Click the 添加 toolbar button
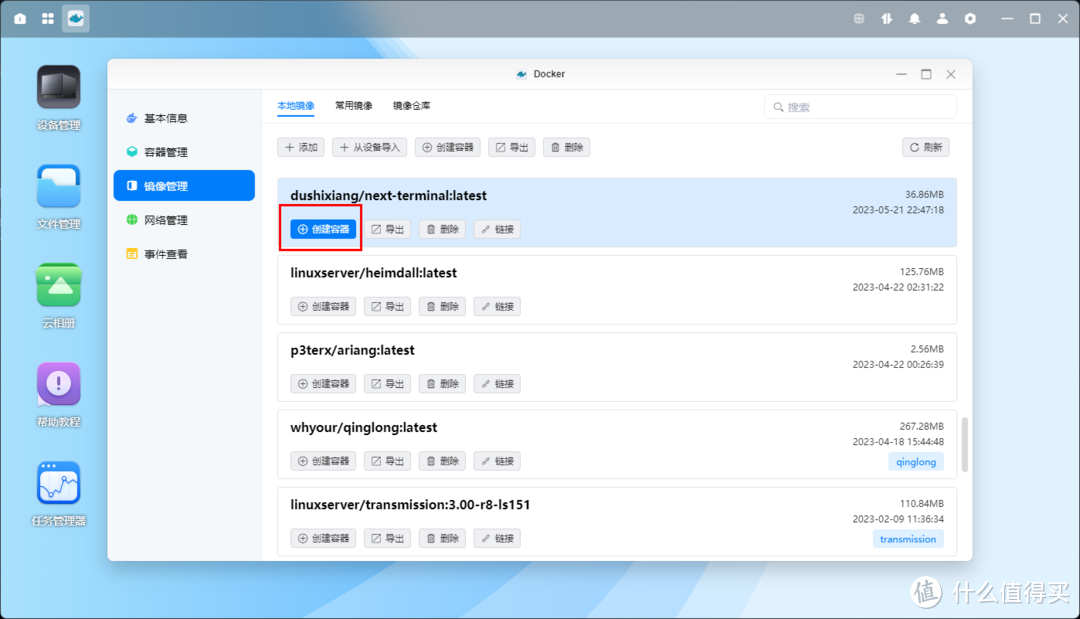 301,147
